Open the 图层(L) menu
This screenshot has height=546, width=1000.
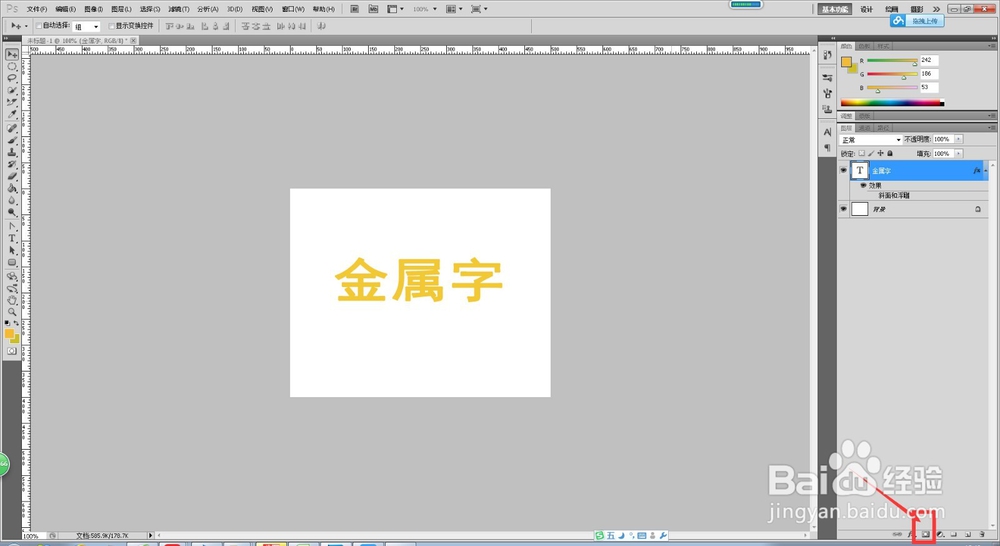pos(121,9)
